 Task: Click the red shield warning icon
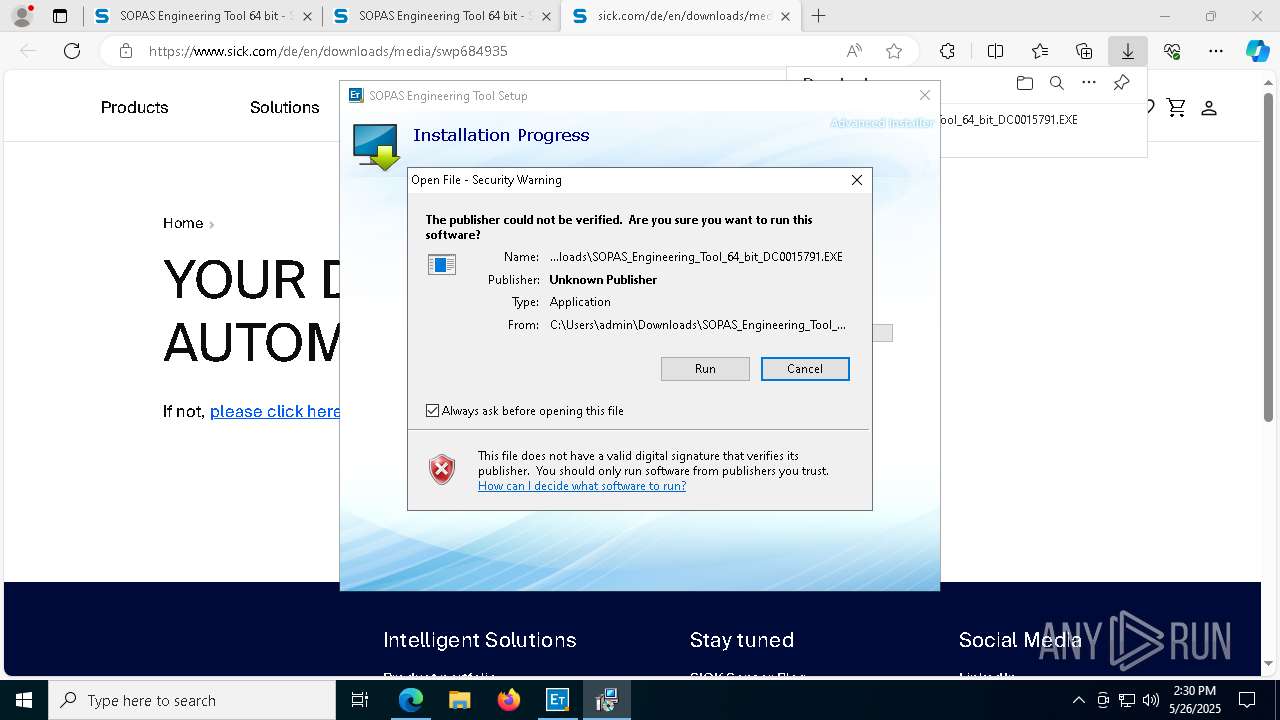(x=442, y=469)
